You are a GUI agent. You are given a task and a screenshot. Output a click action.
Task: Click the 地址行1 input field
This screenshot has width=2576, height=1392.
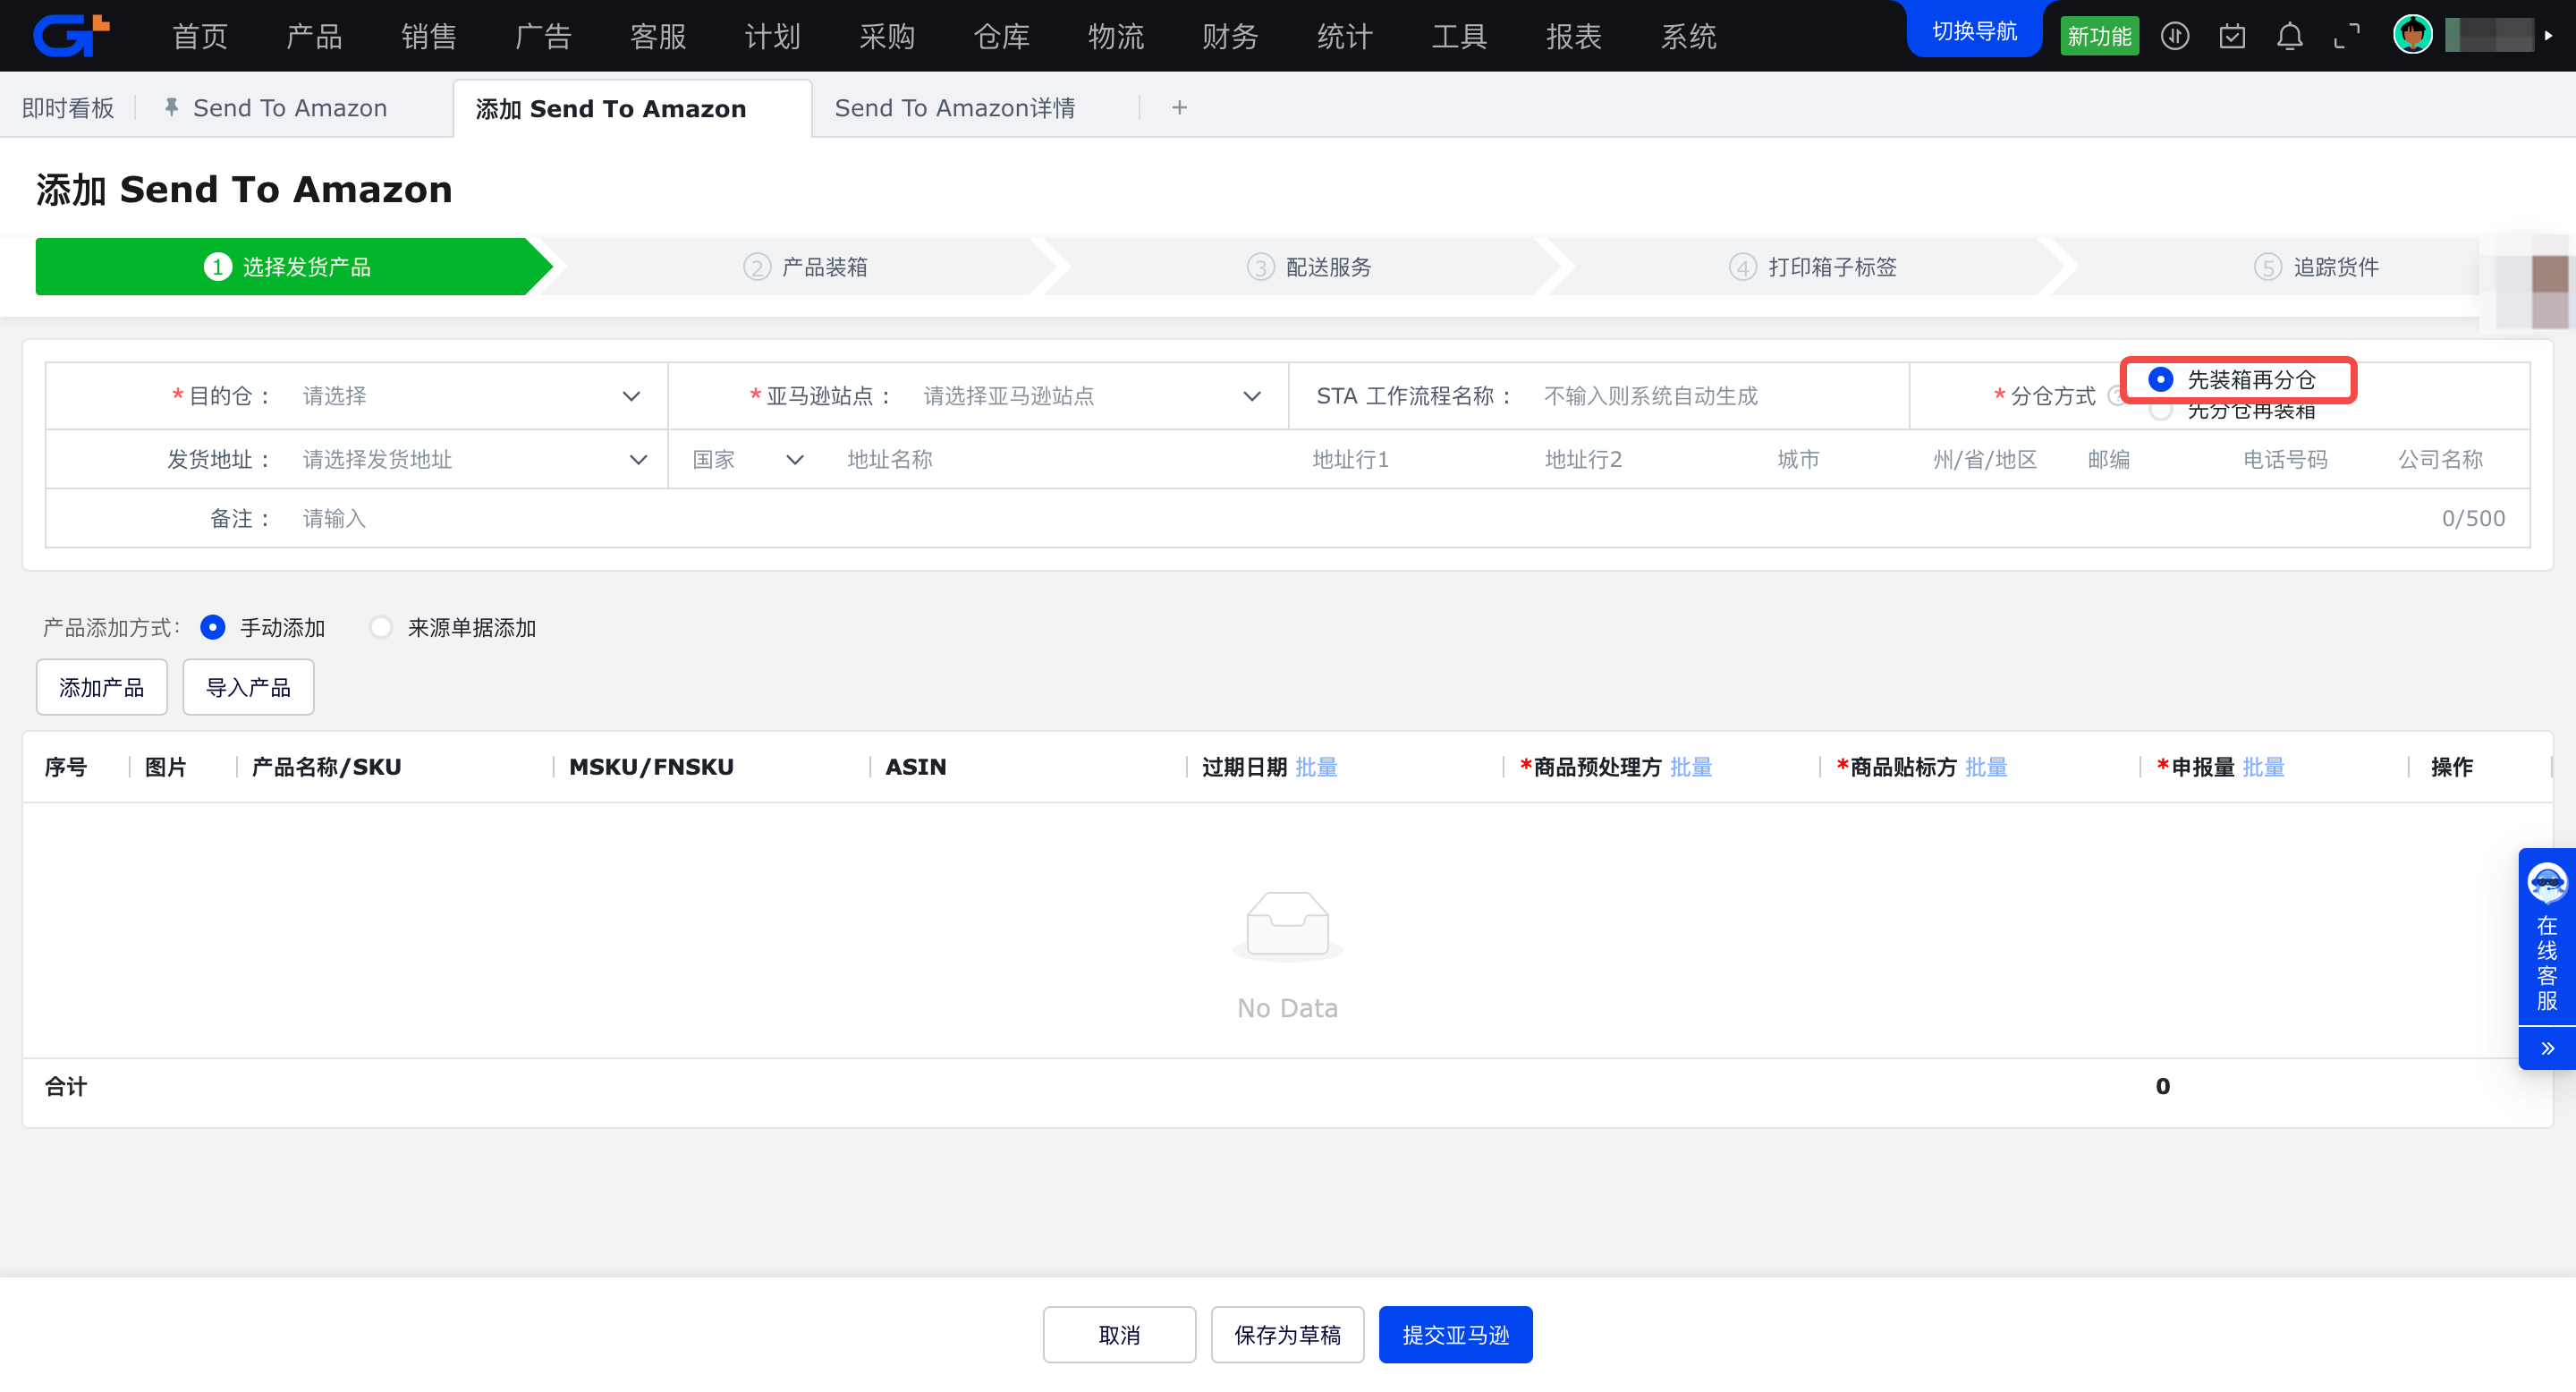pos(1415,459)
